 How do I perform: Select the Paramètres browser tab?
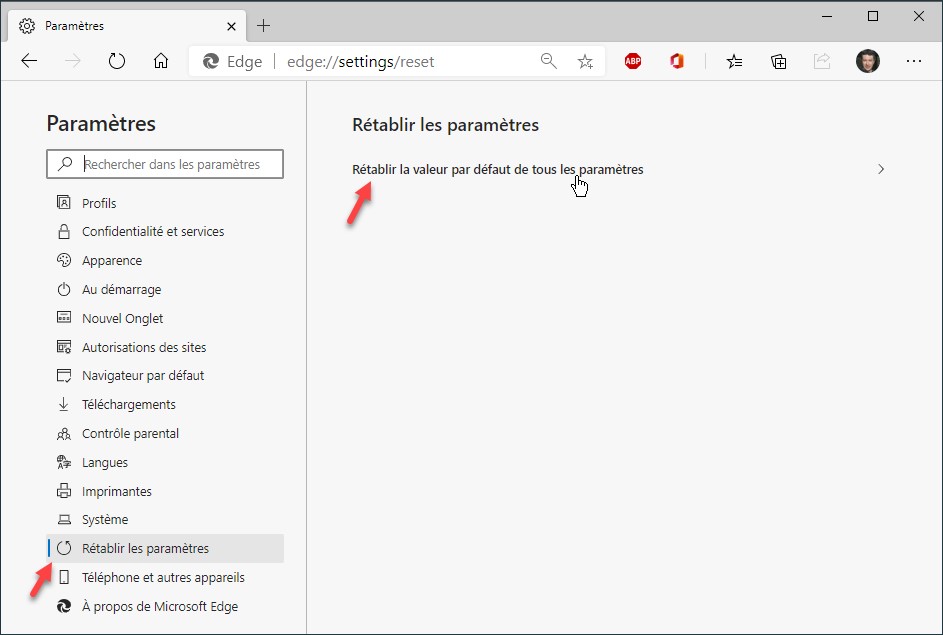pyautogui.click(x=127, y=26)
